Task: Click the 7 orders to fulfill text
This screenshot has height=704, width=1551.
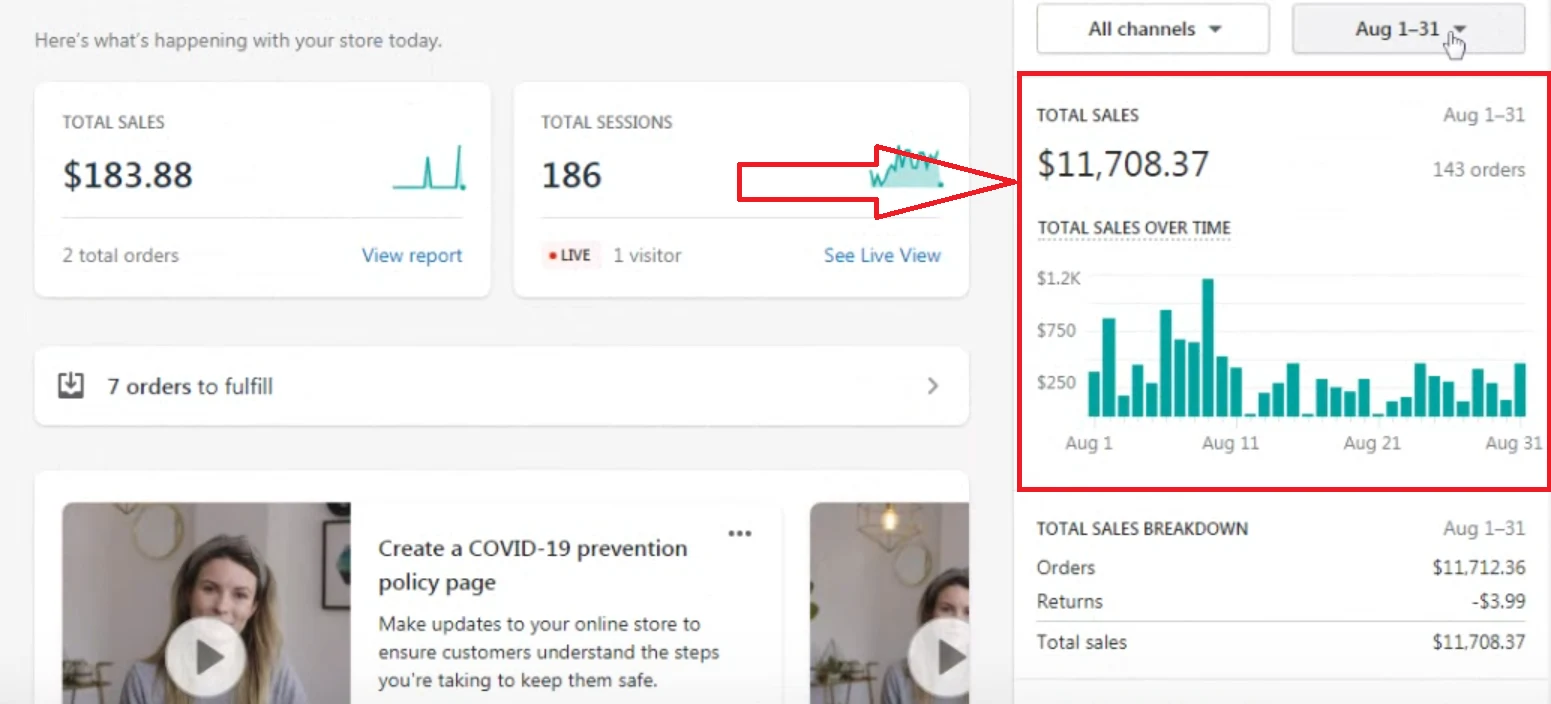Action: coord(190,386)
